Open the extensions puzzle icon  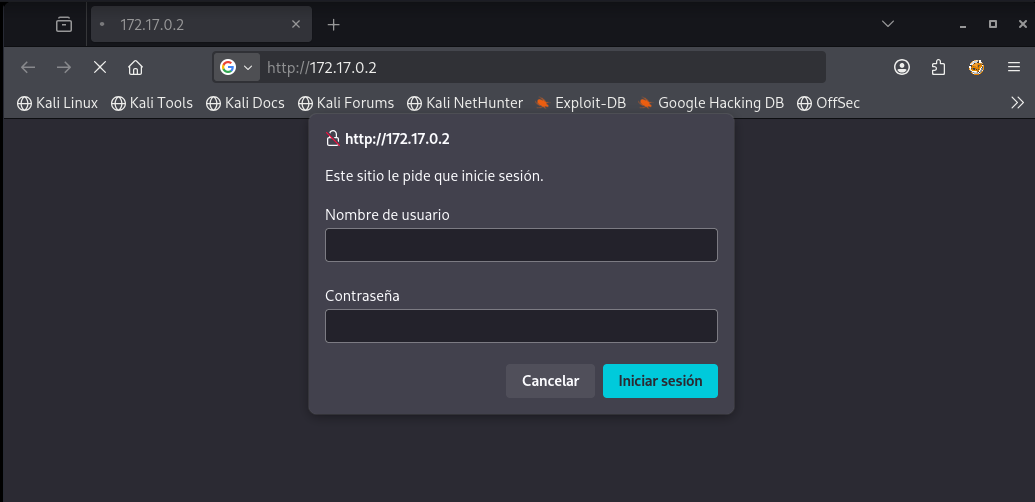click(x=938, y=67)
